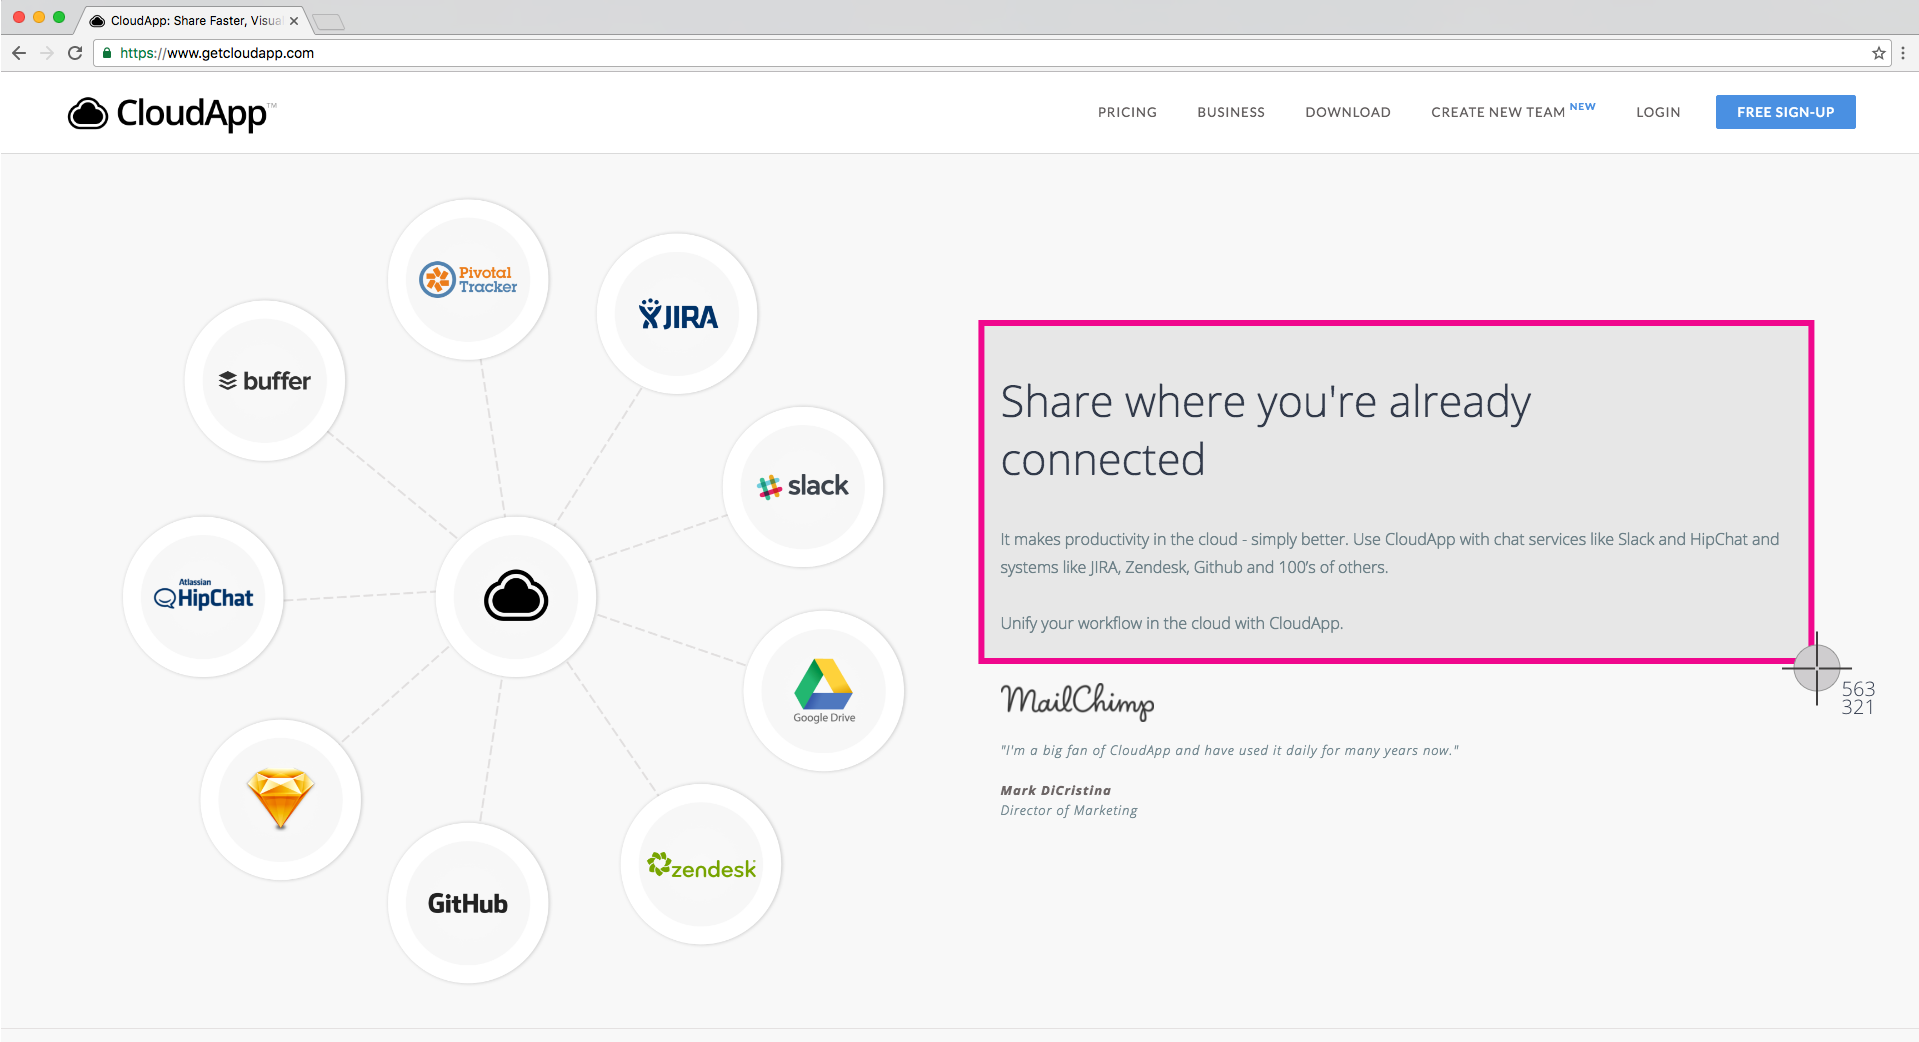Navigate to the Business menu item
Image resolution: width=1919 pixels, height=1042 pixels.
point(1230,113)
